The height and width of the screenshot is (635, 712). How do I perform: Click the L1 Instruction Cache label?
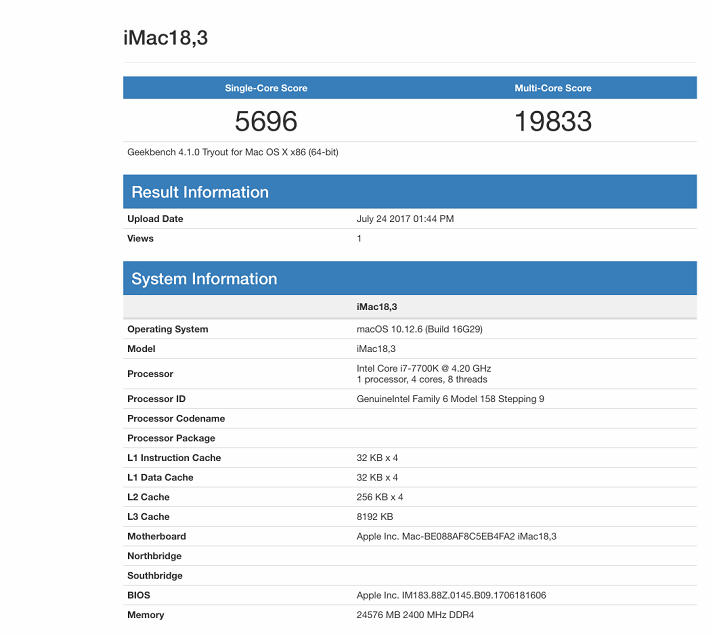tap(174, 458)
